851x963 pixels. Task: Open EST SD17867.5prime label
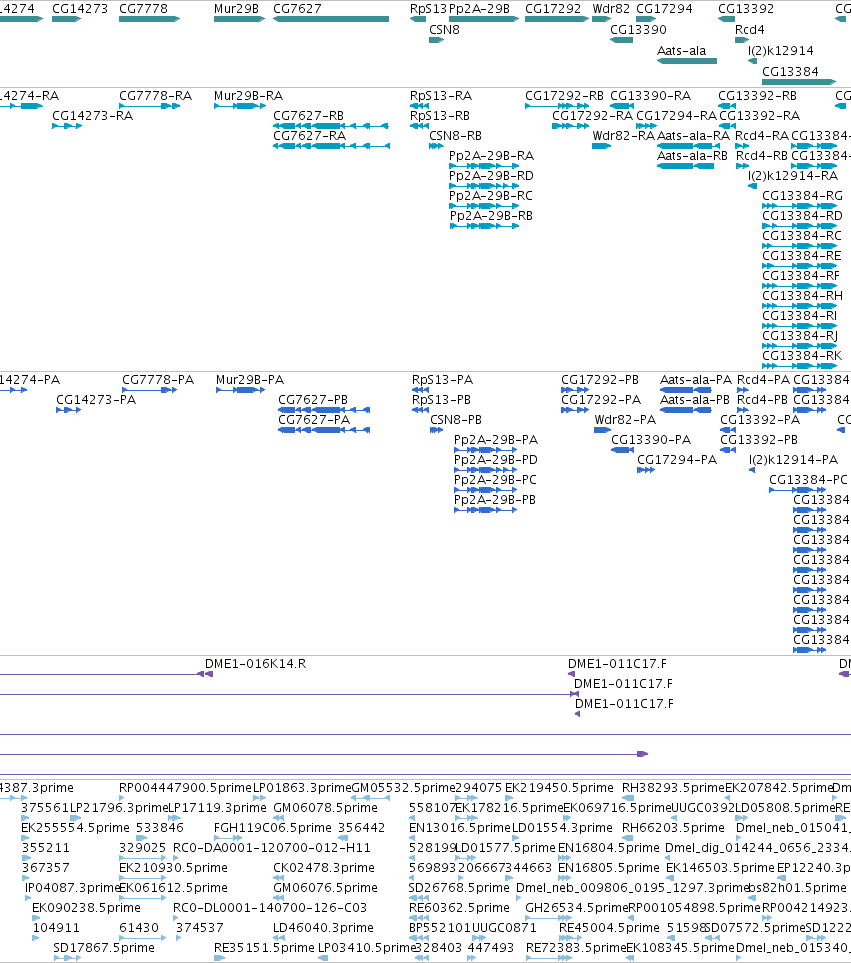(x=104, y=948)
